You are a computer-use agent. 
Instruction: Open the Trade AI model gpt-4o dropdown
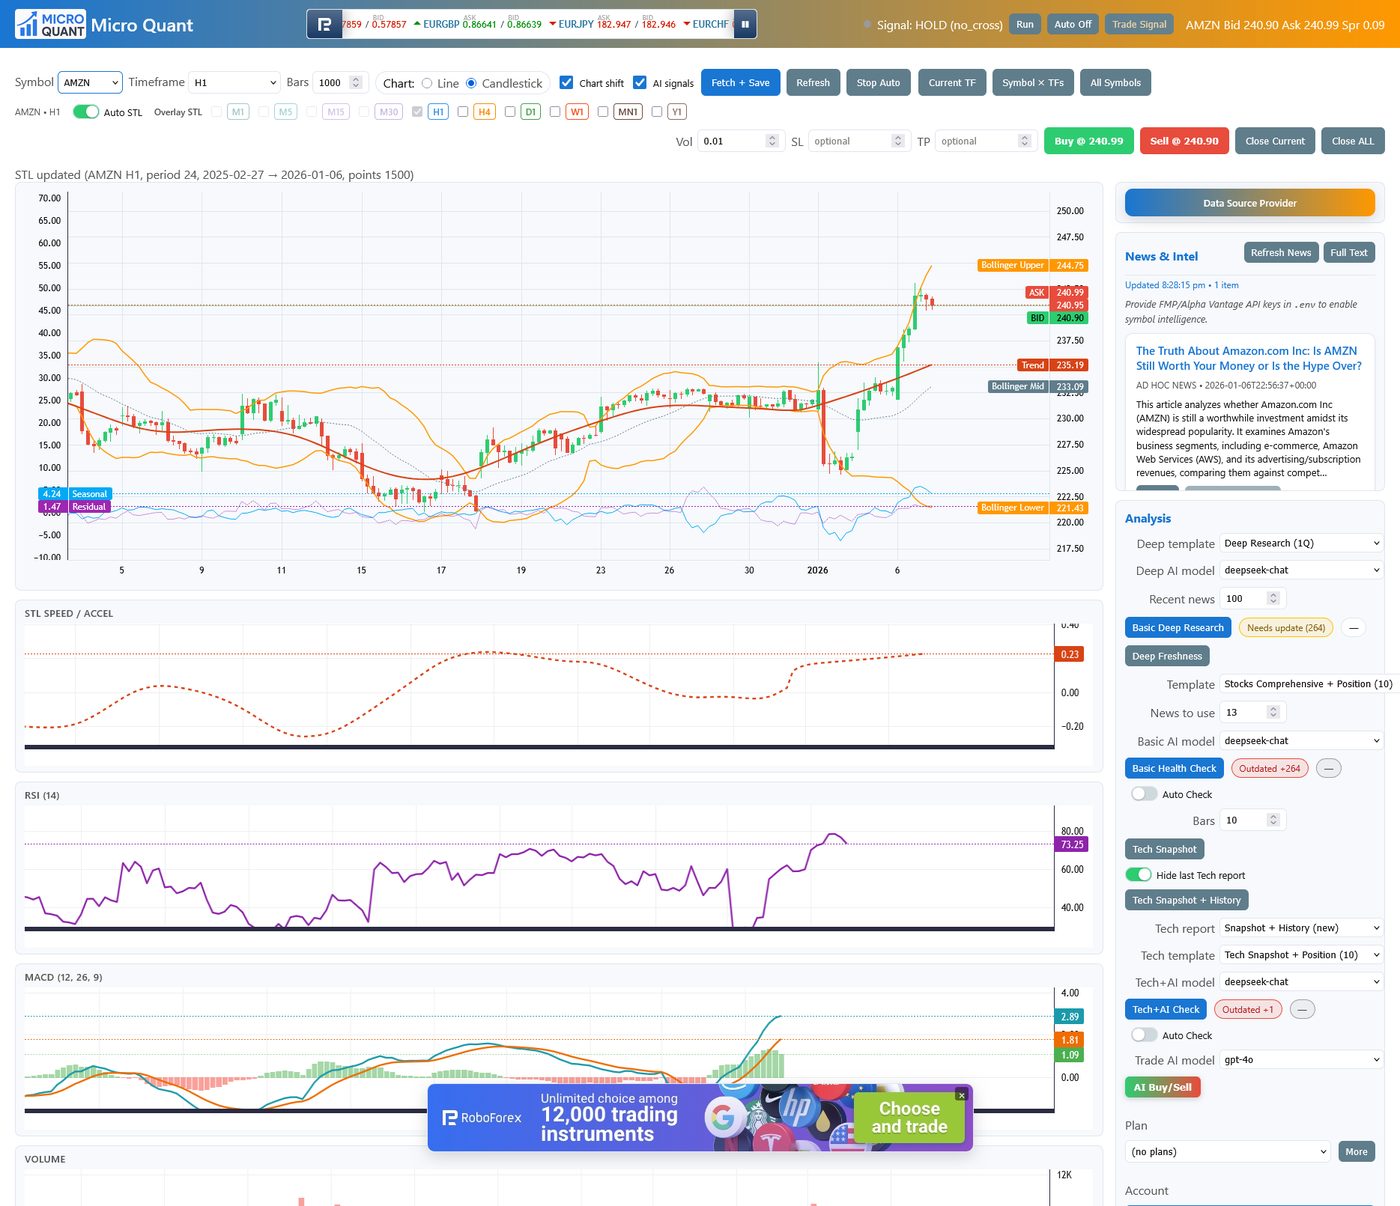[x=1302, y=1060]
